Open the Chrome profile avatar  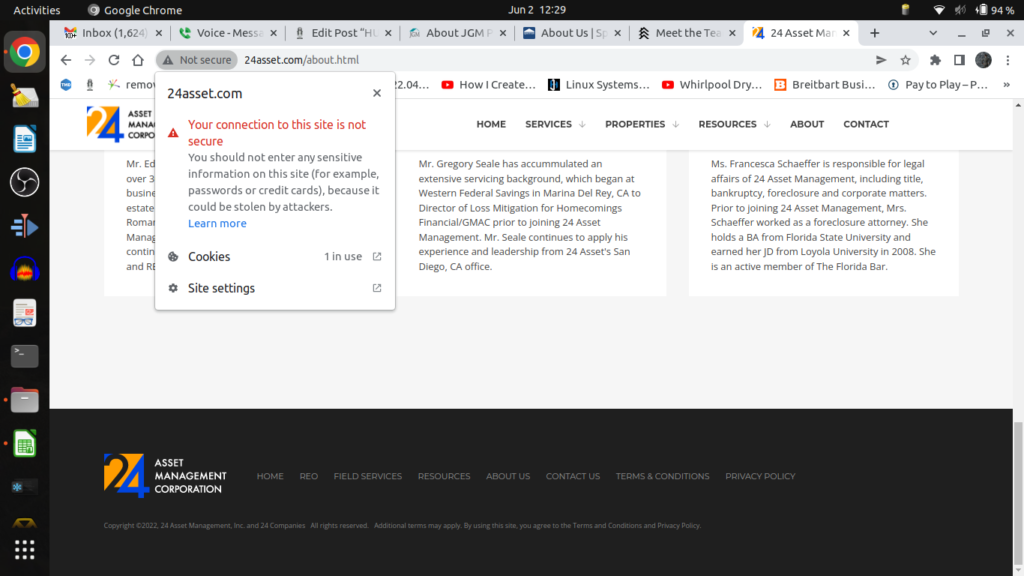point(984,60)
